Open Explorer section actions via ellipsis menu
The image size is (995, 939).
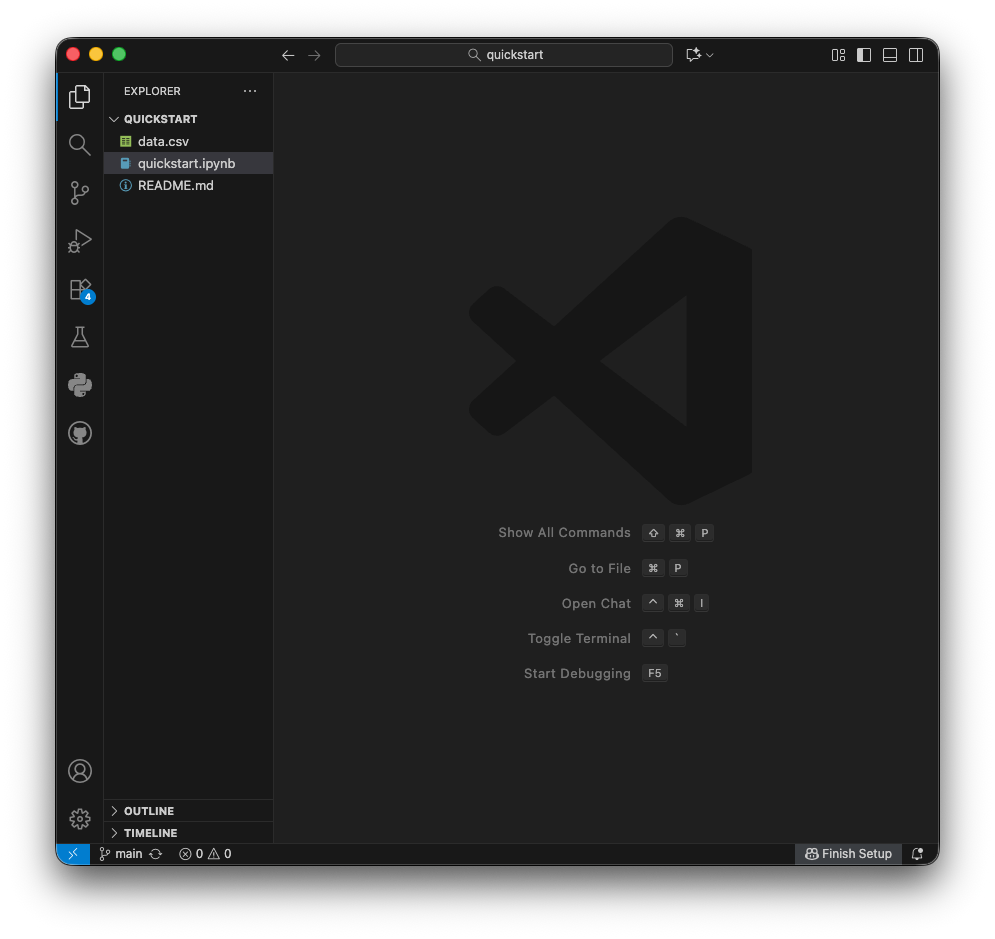click(x=249, y=91)
